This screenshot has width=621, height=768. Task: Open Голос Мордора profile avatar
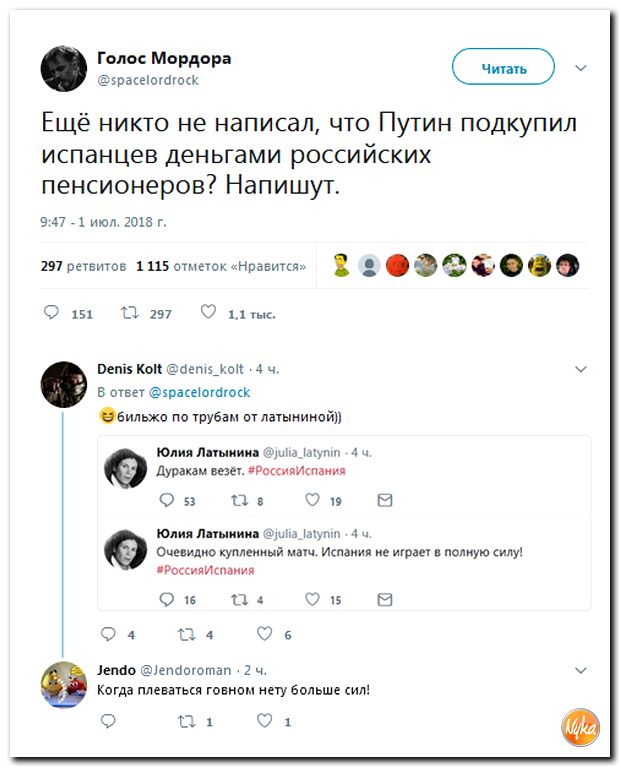(63, 68)
